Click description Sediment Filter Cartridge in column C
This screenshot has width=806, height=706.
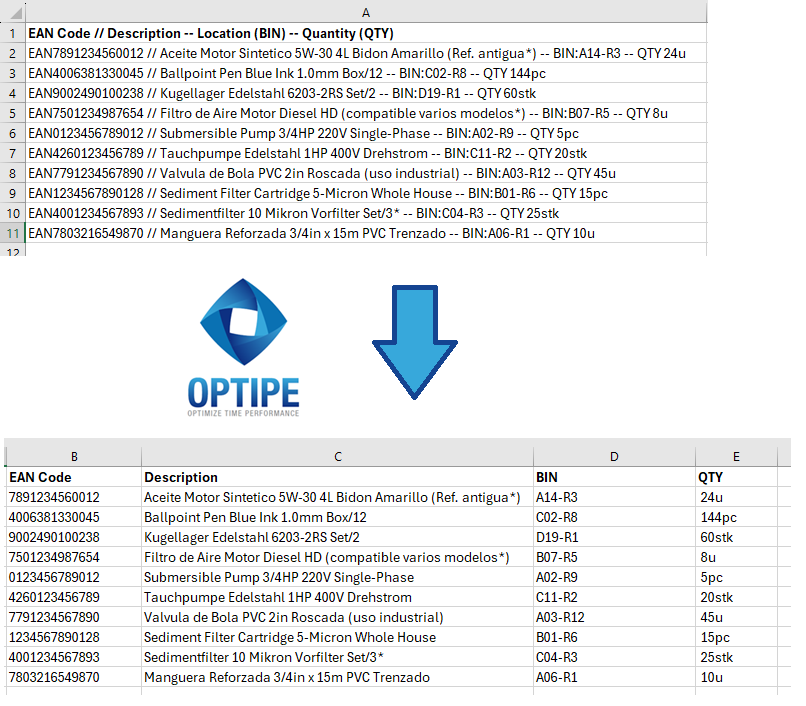338,638
